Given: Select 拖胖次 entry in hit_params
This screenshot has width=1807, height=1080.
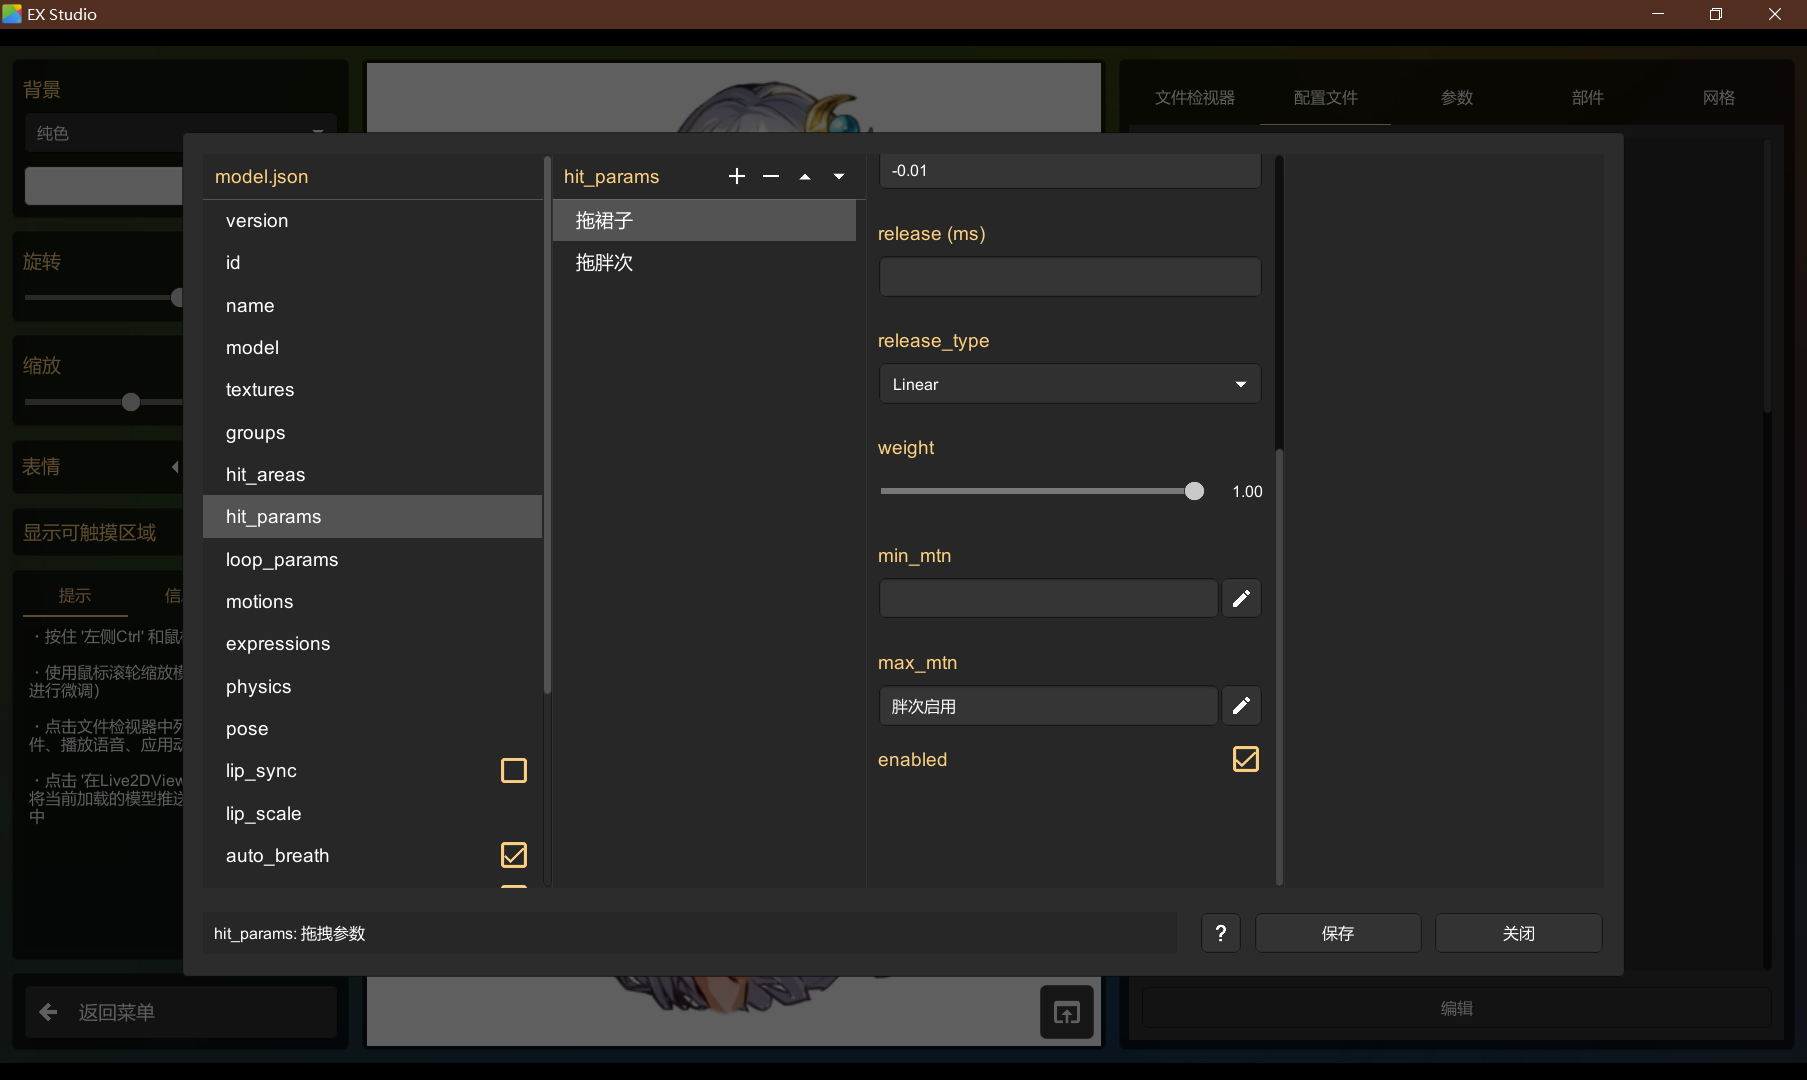Looking at the screenshot, I should [x=704, y=262].
